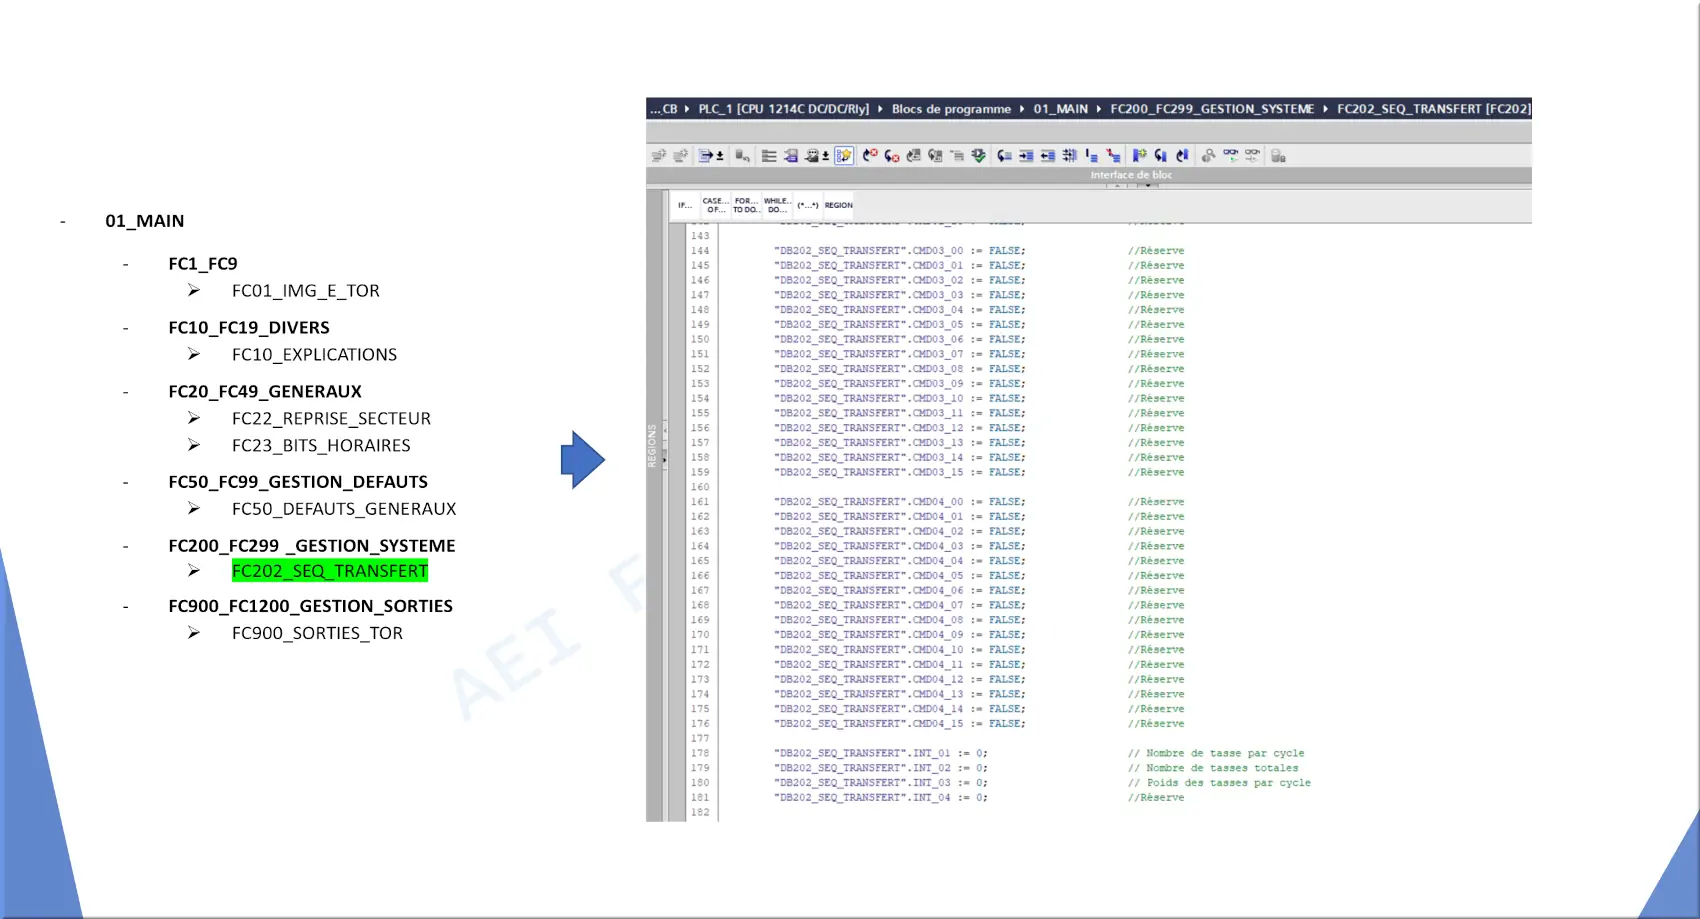Click the Interface de bloc bar
The height and width of the screenshot is (919, 1700).
[x=1089, y=175]
